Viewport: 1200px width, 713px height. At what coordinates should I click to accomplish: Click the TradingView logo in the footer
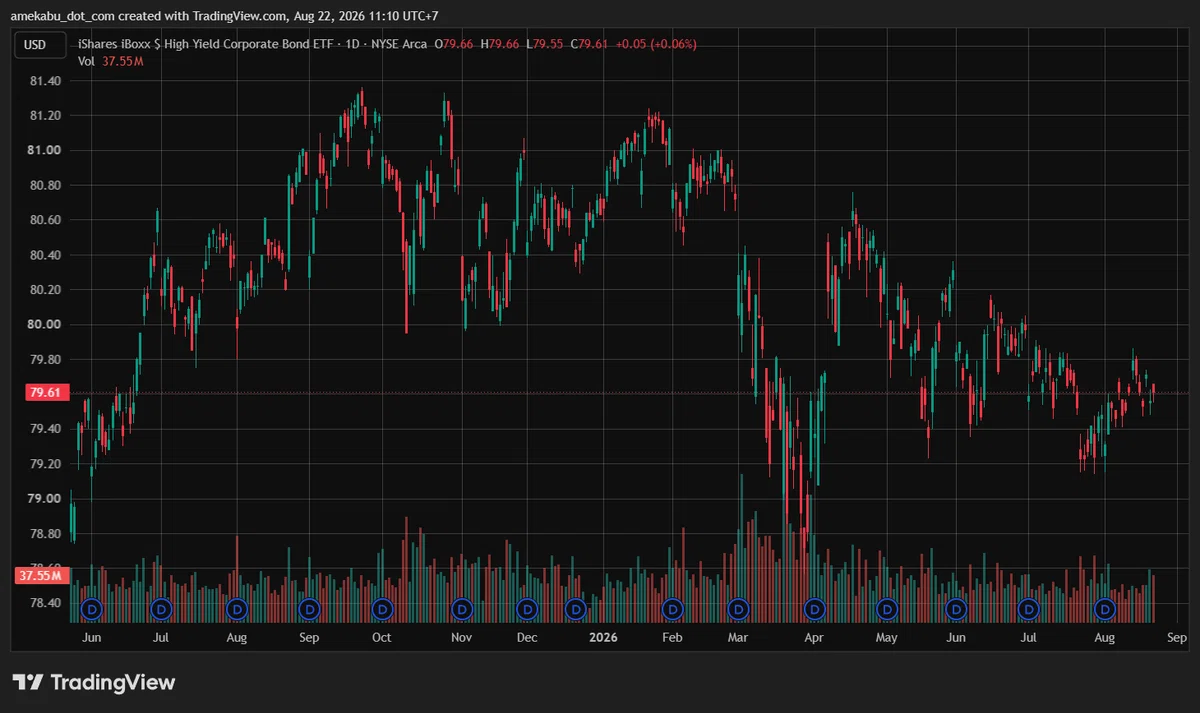click(x=94, y=683)
